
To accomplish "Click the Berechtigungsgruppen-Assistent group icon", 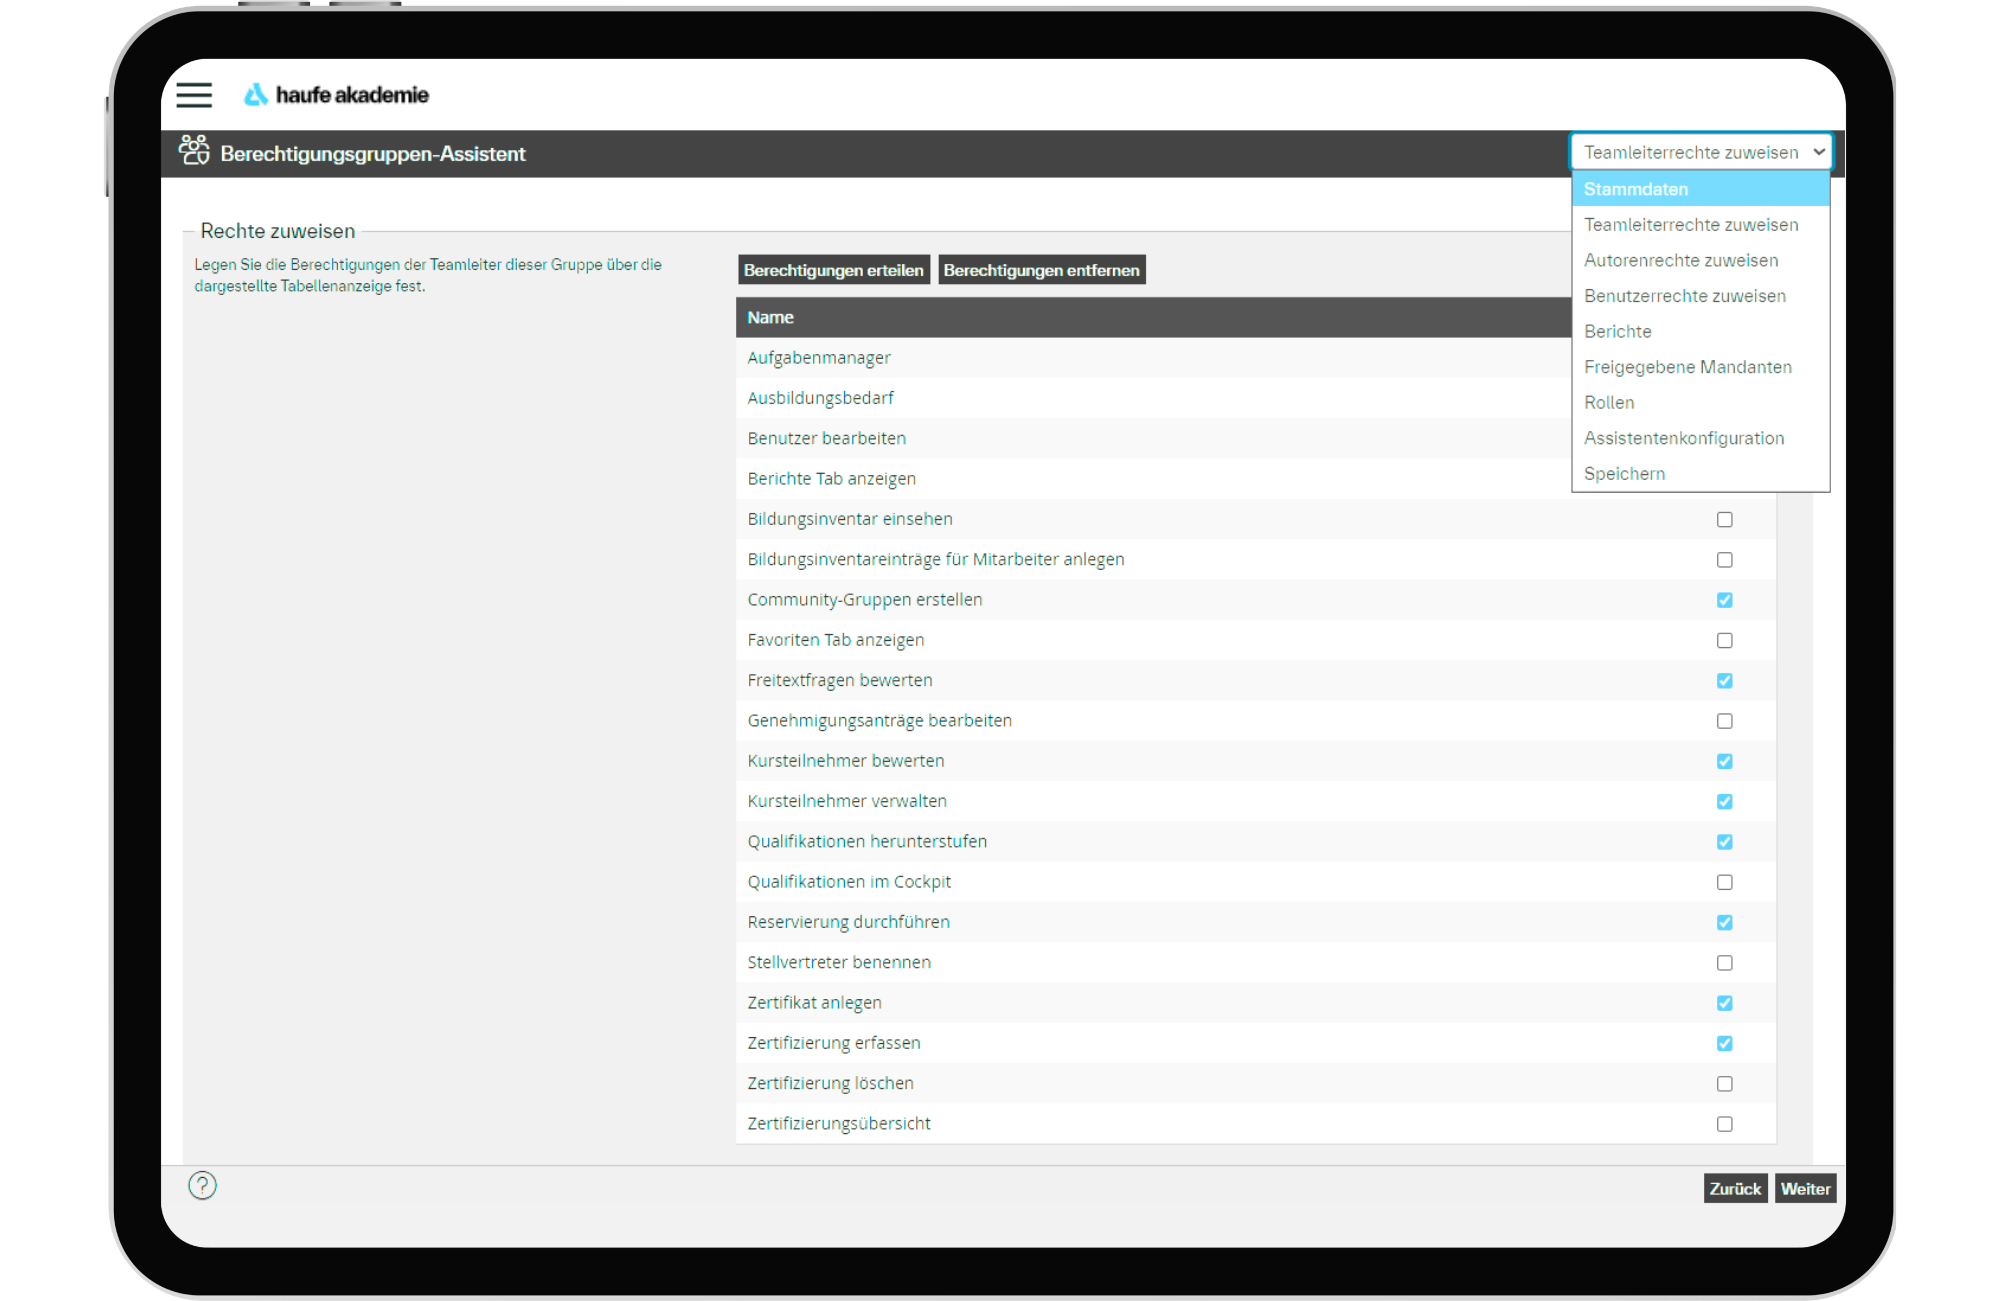I will pyautogui.click(x=194, y=151).
